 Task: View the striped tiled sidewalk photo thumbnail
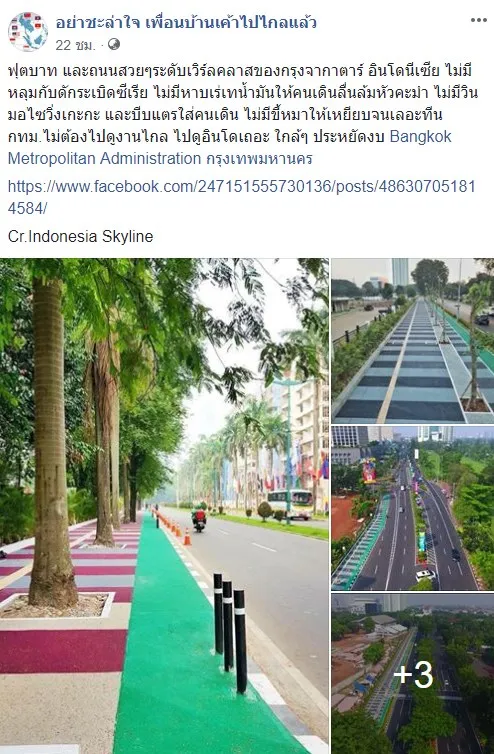(x=413, y=341)
